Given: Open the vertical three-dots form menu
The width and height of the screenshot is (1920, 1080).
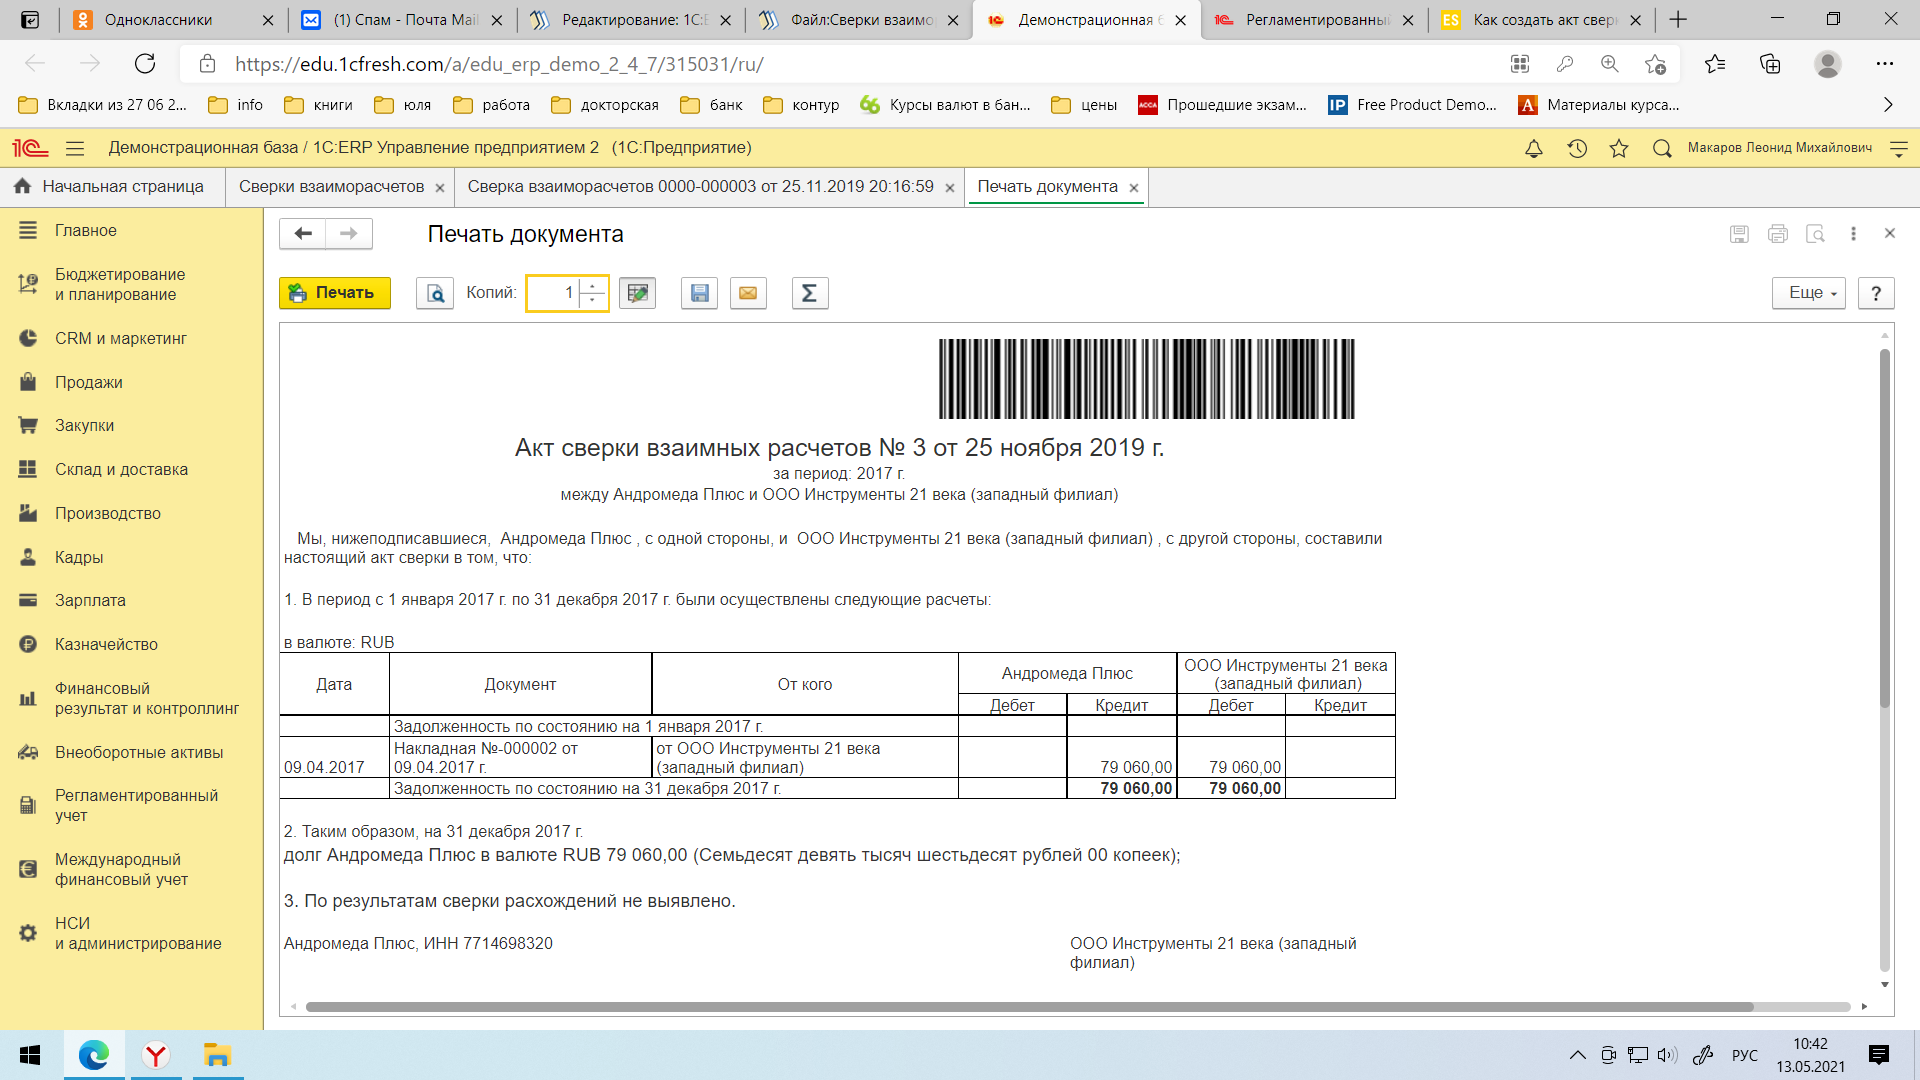Looking at the screenshot, I should click(1853, 233).
